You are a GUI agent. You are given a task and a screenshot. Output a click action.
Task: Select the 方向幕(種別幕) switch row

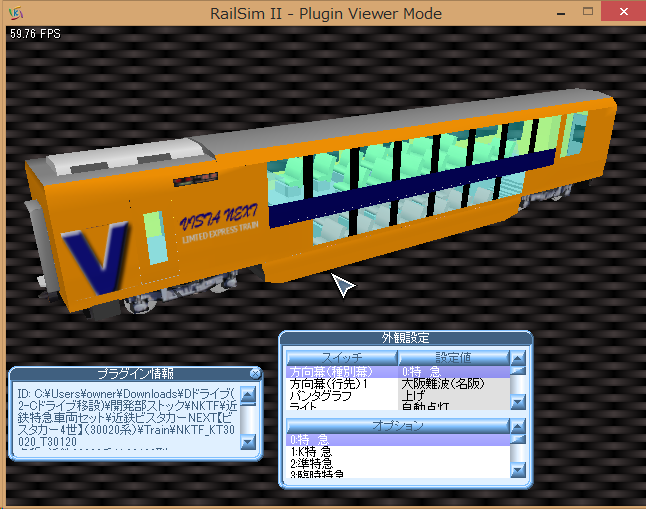pos(342,372)
